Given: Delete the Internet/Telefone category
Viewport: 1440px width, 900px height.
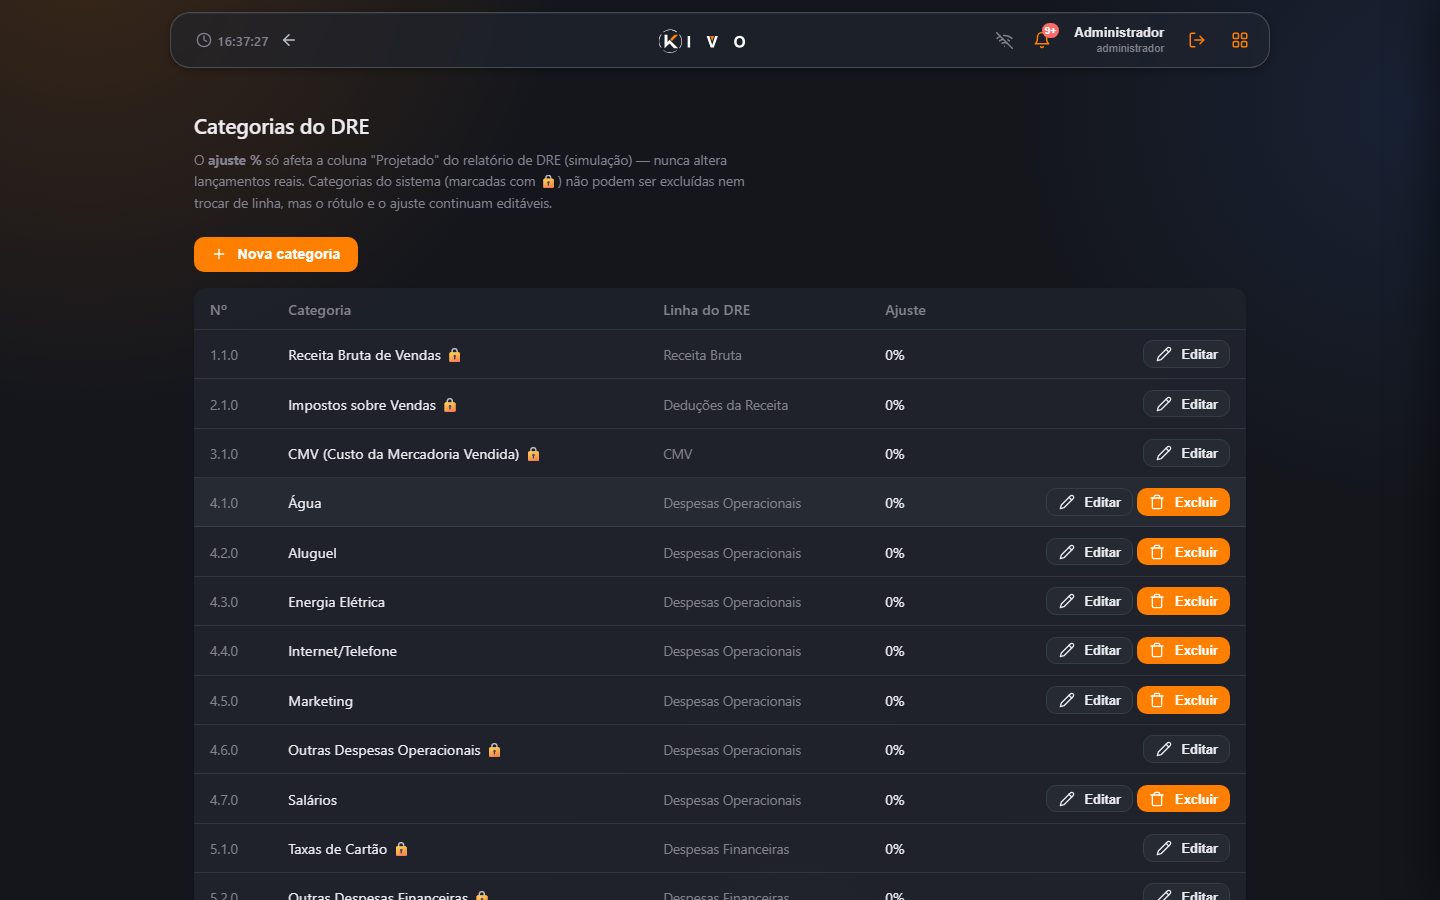Looking at the screenshot, I should click(1183, 650).
